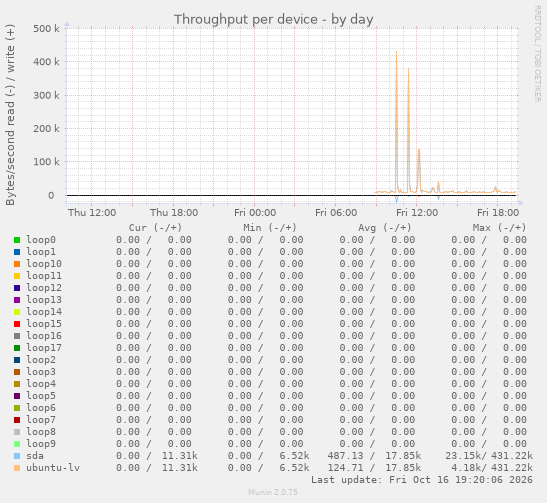The image size is (547, 503).
Task: Click the loop14 lime legend swatch
Action: click(17, 312)
